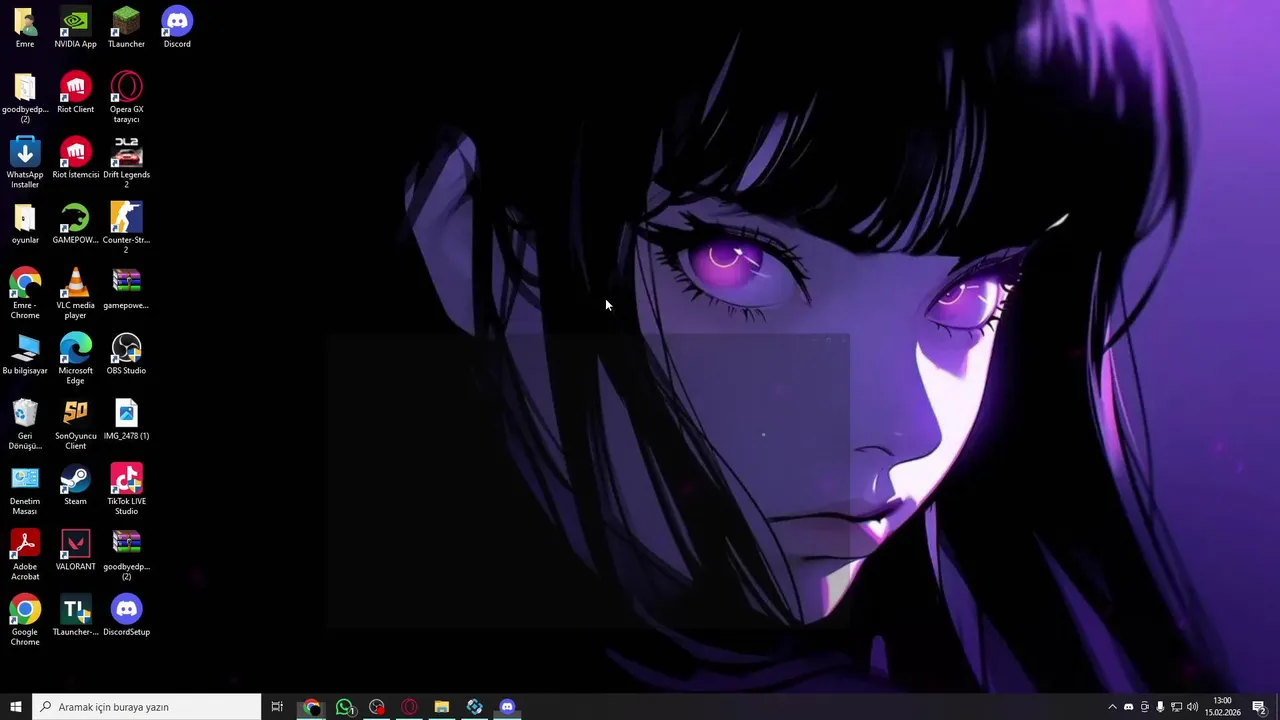Open File Explorer from the taskbar

pos(442,707)
